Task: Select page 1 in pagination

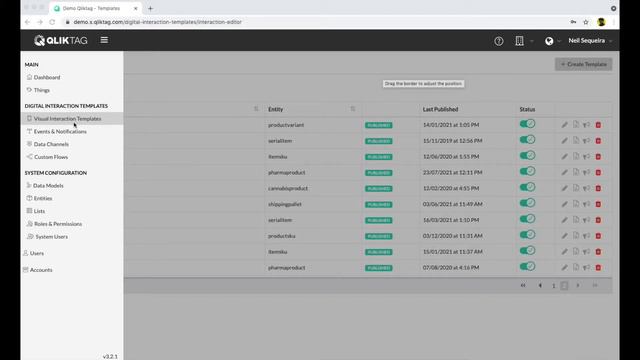Action: [553, 286]
